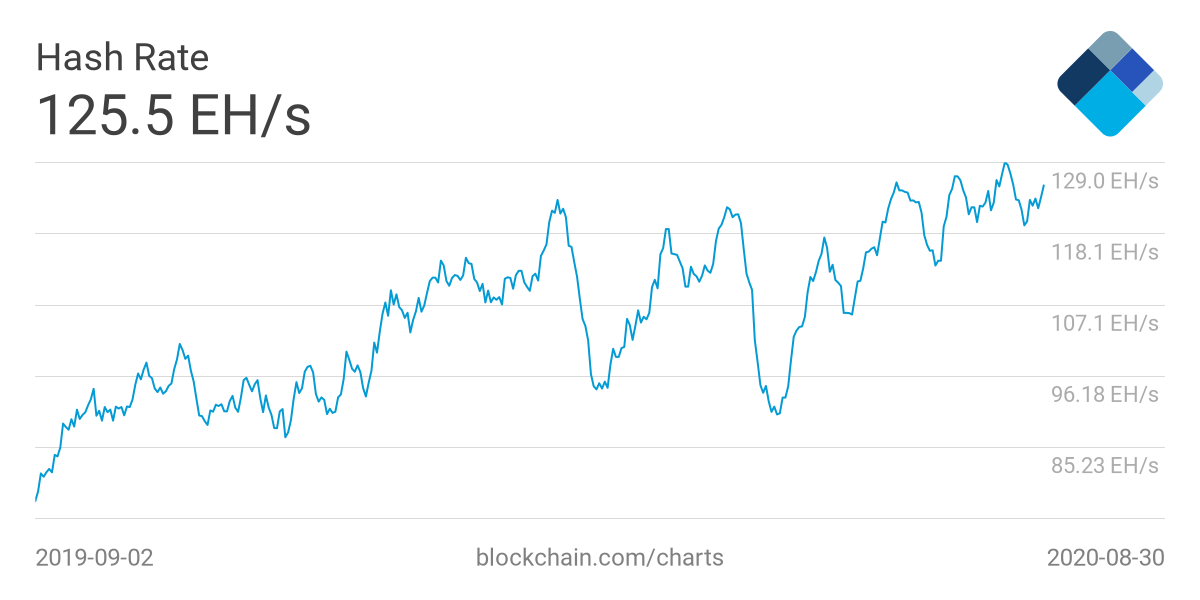Click the deepest trough in chart's right half
1200x600 pixels.
pos(776,413)
